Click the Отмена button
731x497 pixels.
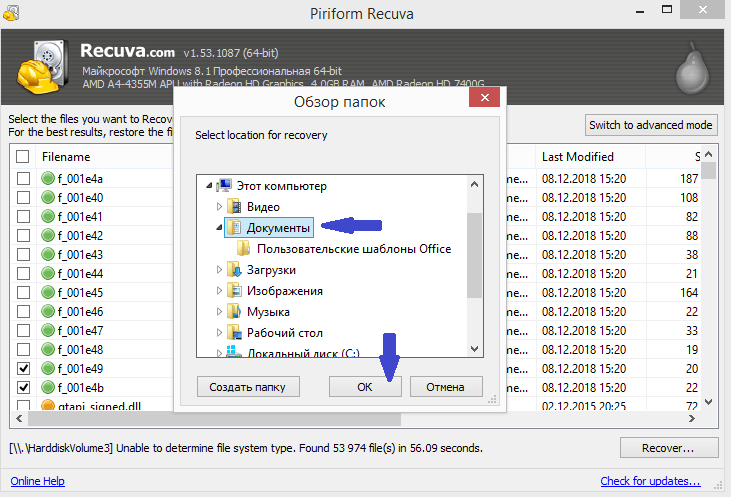[x=446, y=387]
